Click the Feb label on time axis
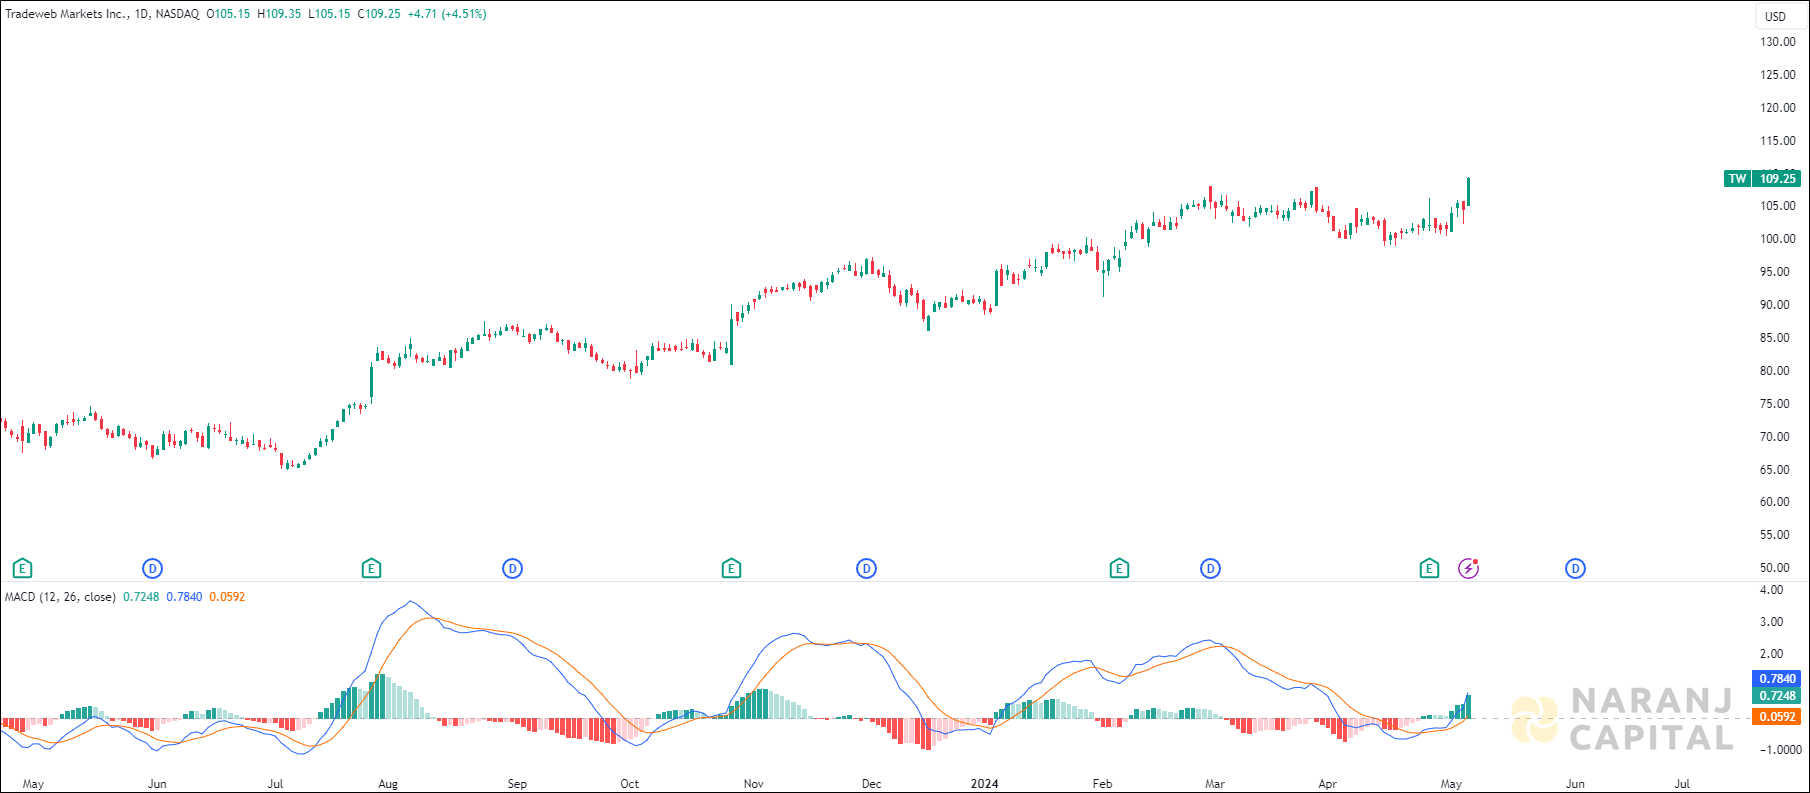1810x793 pixels. pyautogui.click(x=1102, y=784)
